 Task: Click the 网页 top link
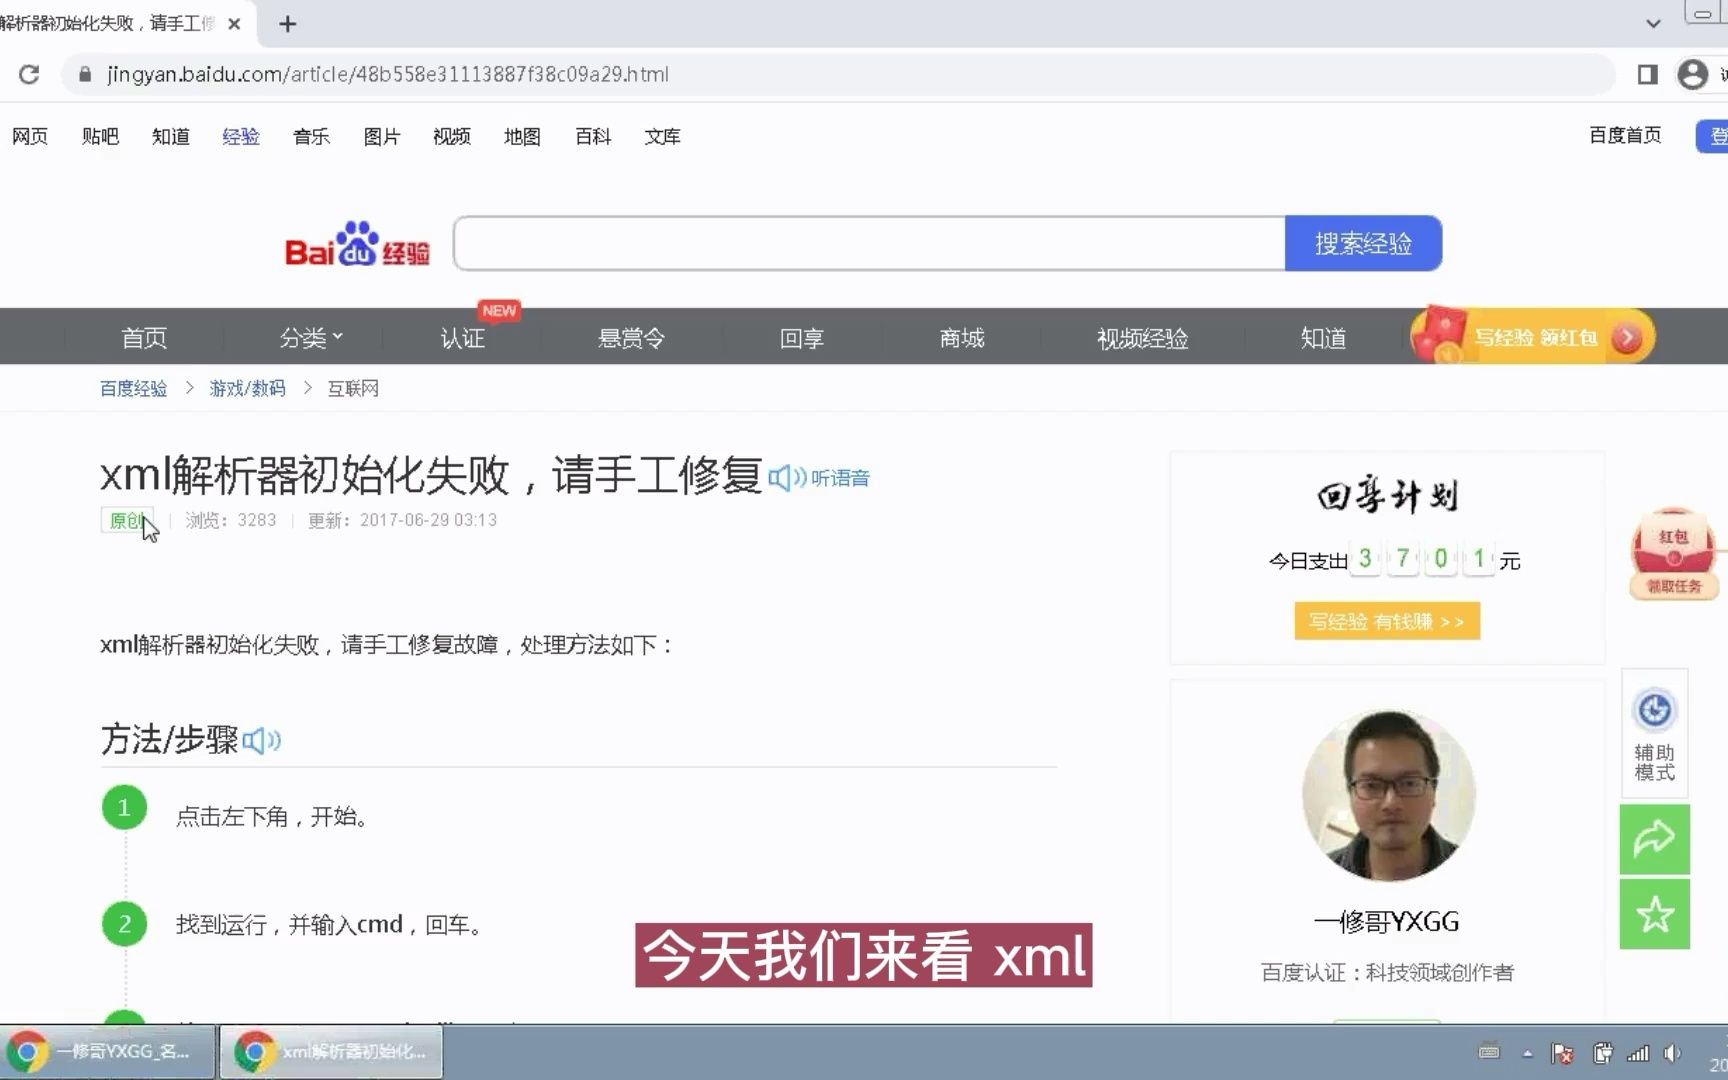pyautogui.click(x=30, y=136)
